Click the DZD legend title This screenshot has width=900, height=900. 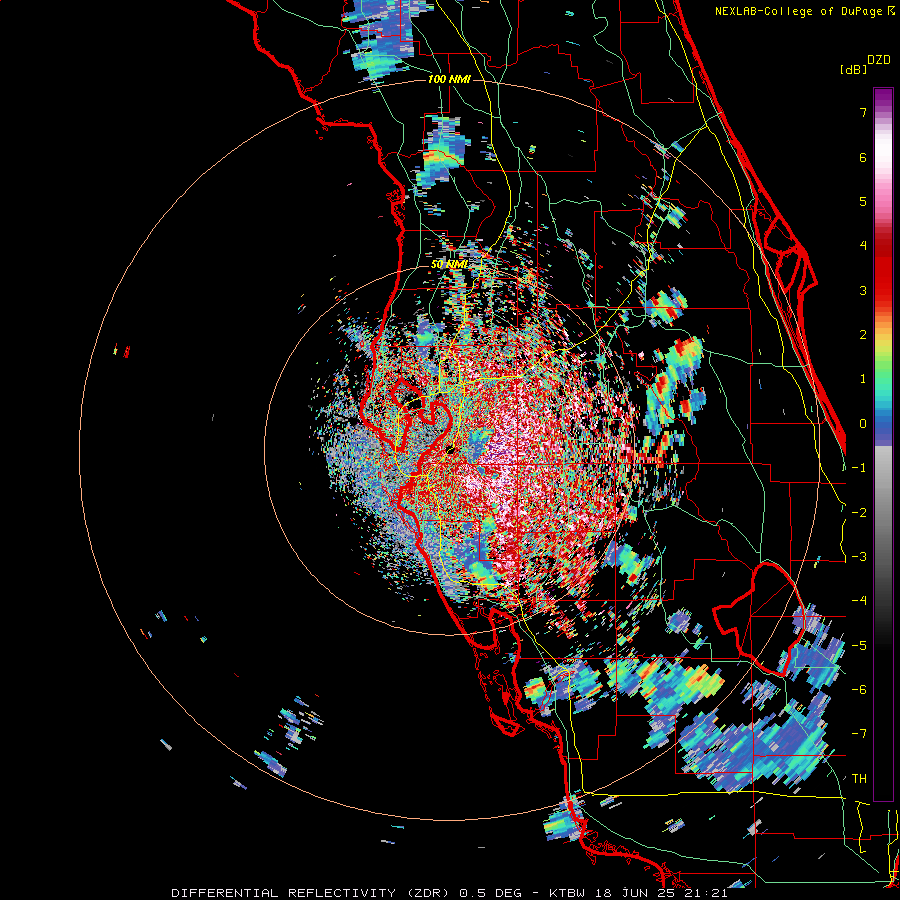click(x=879, y=60)
